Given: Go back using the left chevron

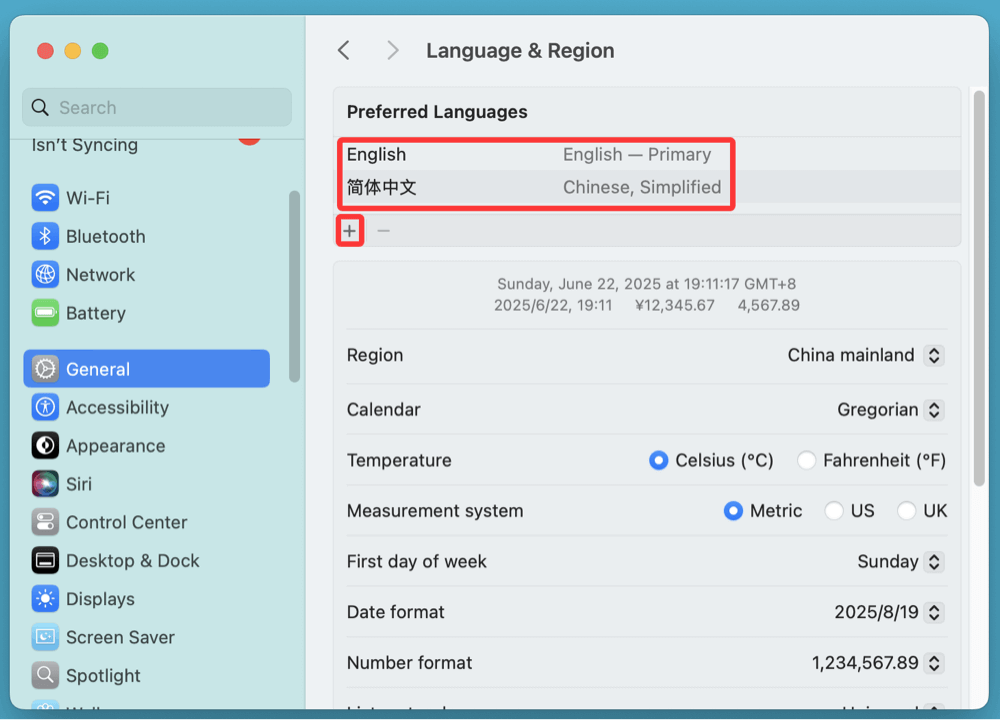Looking at the screenshot, I should pyautogui.click(x=344, y=51).
